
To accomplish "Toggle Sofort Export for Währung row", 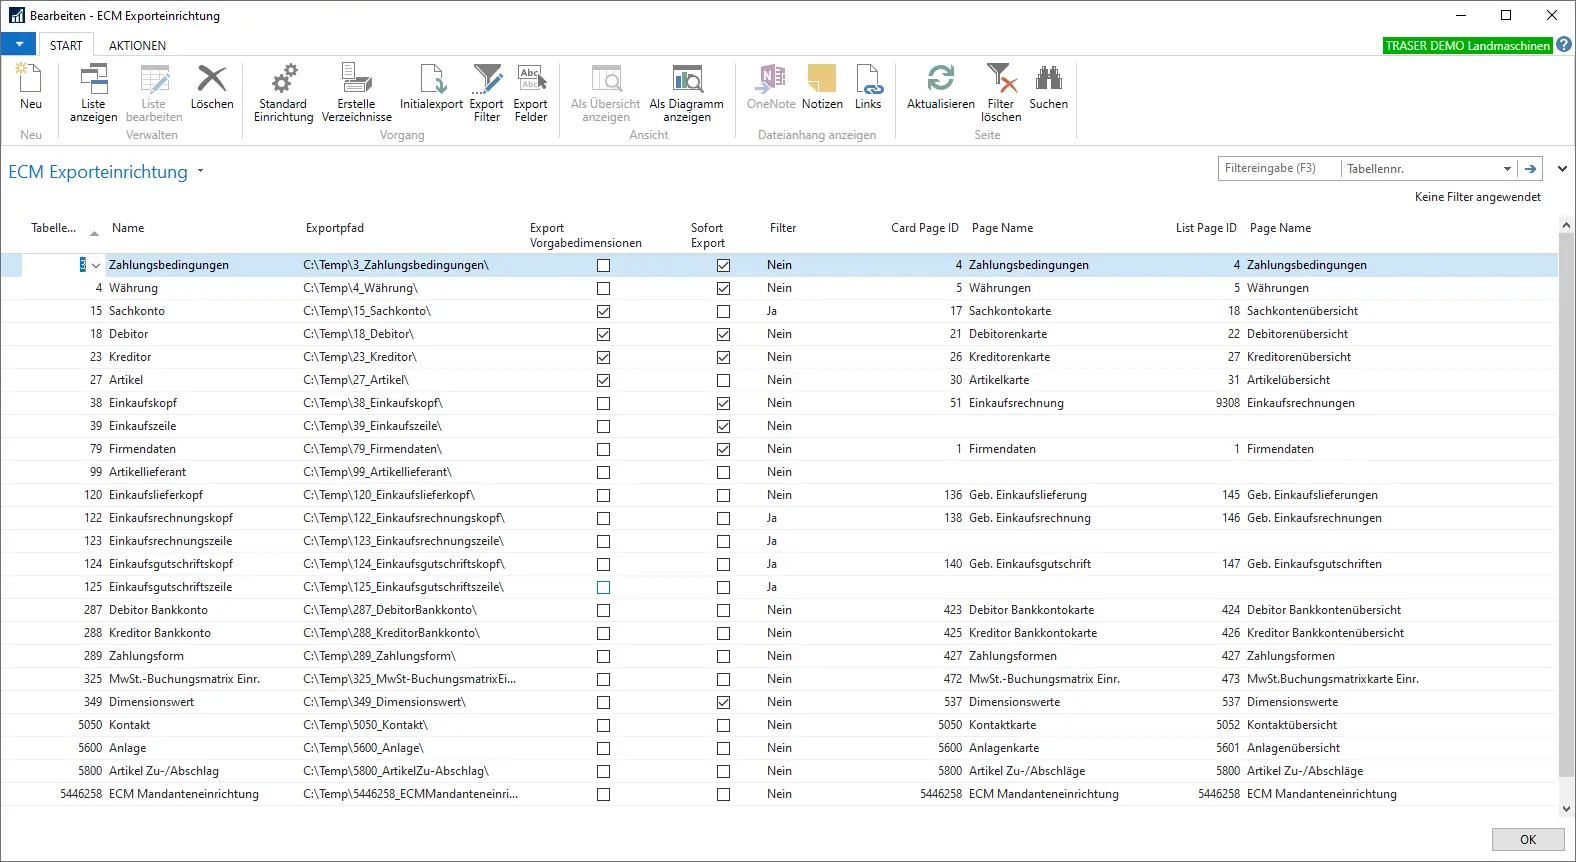I will coord(723,288).
